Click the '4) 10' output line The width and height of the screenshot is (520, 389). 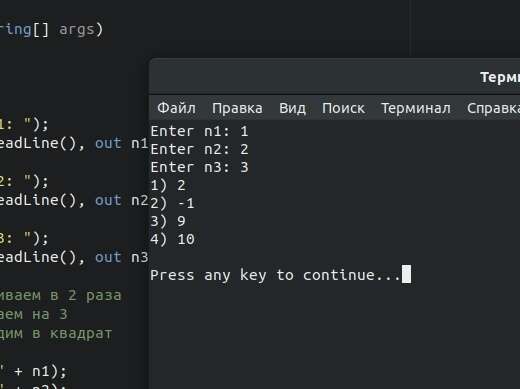tap(172, 239)
